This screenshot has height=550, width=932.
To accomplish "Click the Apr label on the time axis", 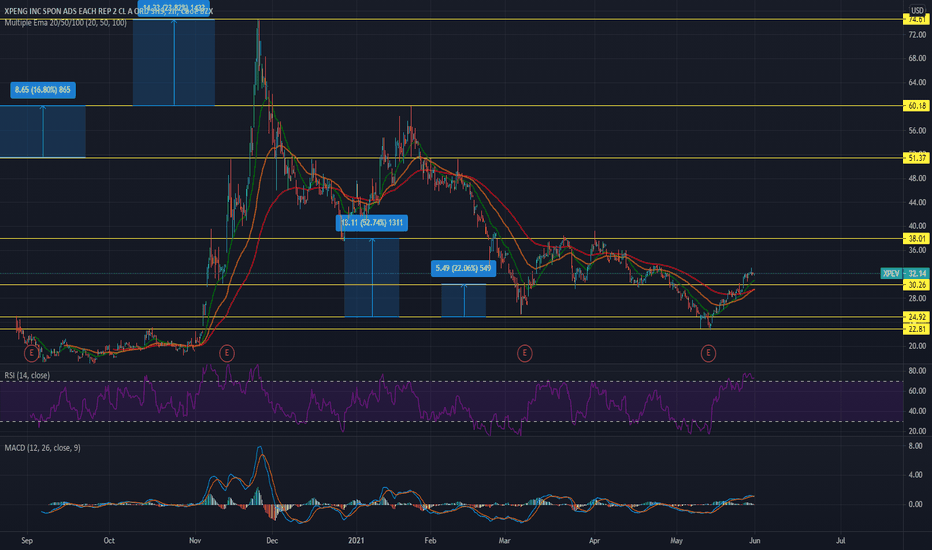I will [594, 540].
